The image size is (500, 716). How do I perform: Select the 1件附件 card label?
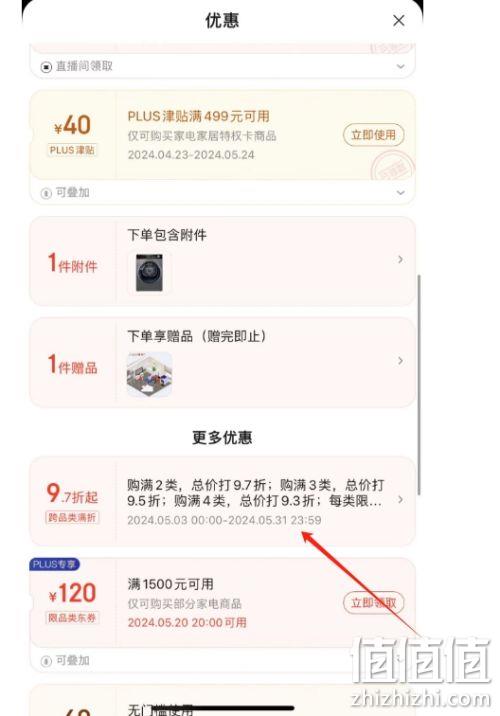(73, 264)
